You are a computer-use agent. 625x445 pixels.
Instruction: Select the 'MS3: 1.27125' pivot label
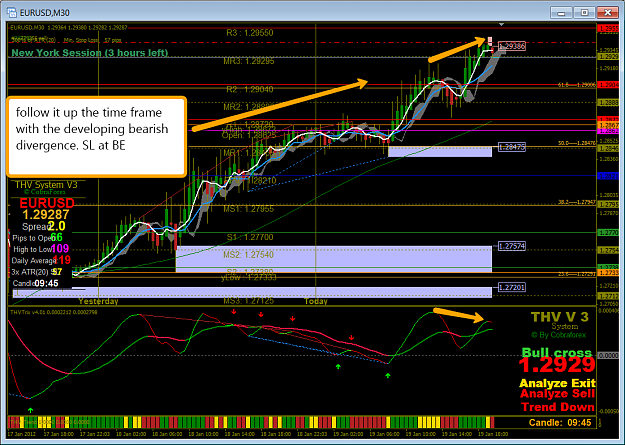pyautogui.click(x=249, y=301)
